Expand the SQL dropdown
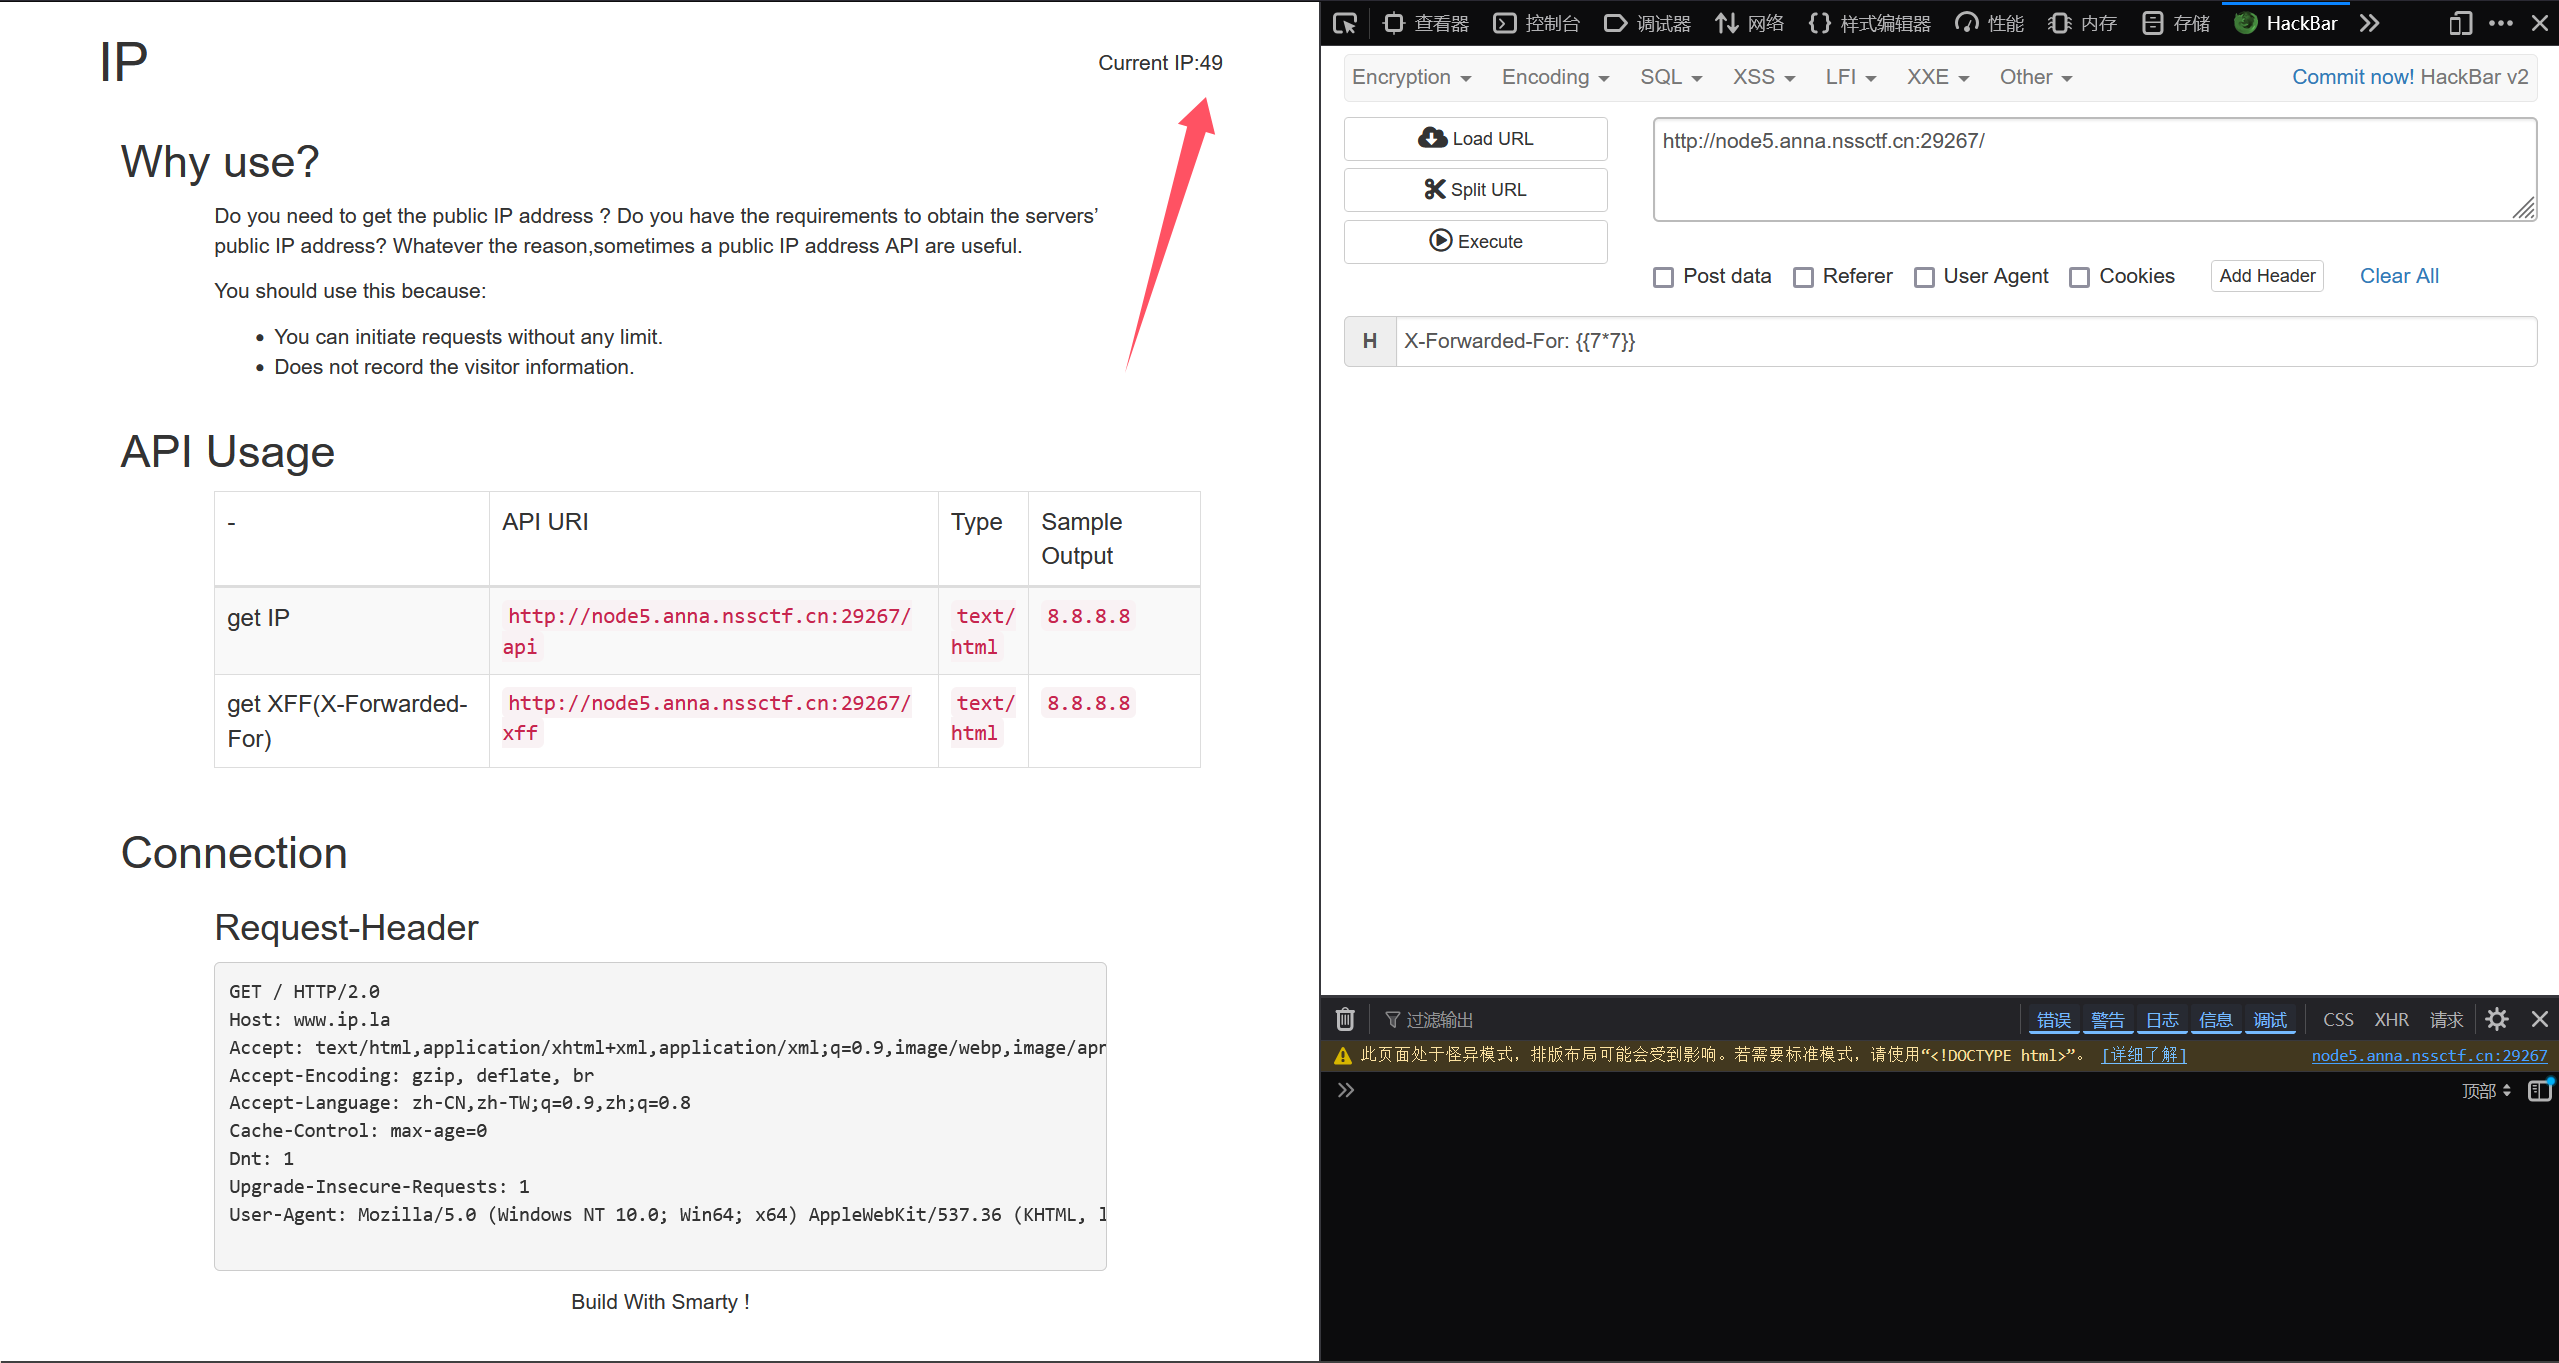 click(x=1670, y=77)
